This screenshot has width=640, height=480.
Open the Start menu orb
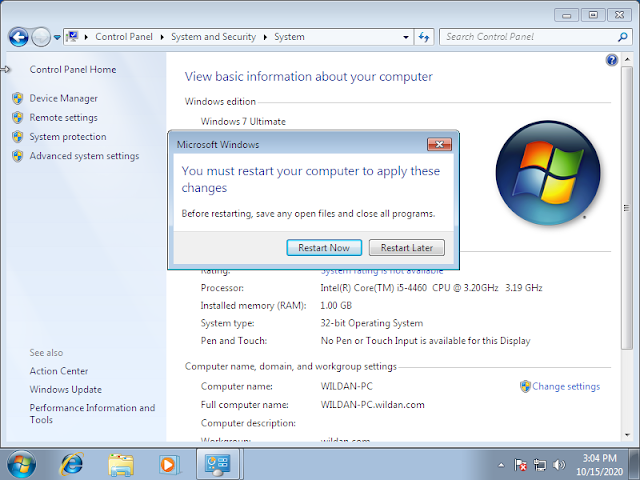(x=21, y=464)
